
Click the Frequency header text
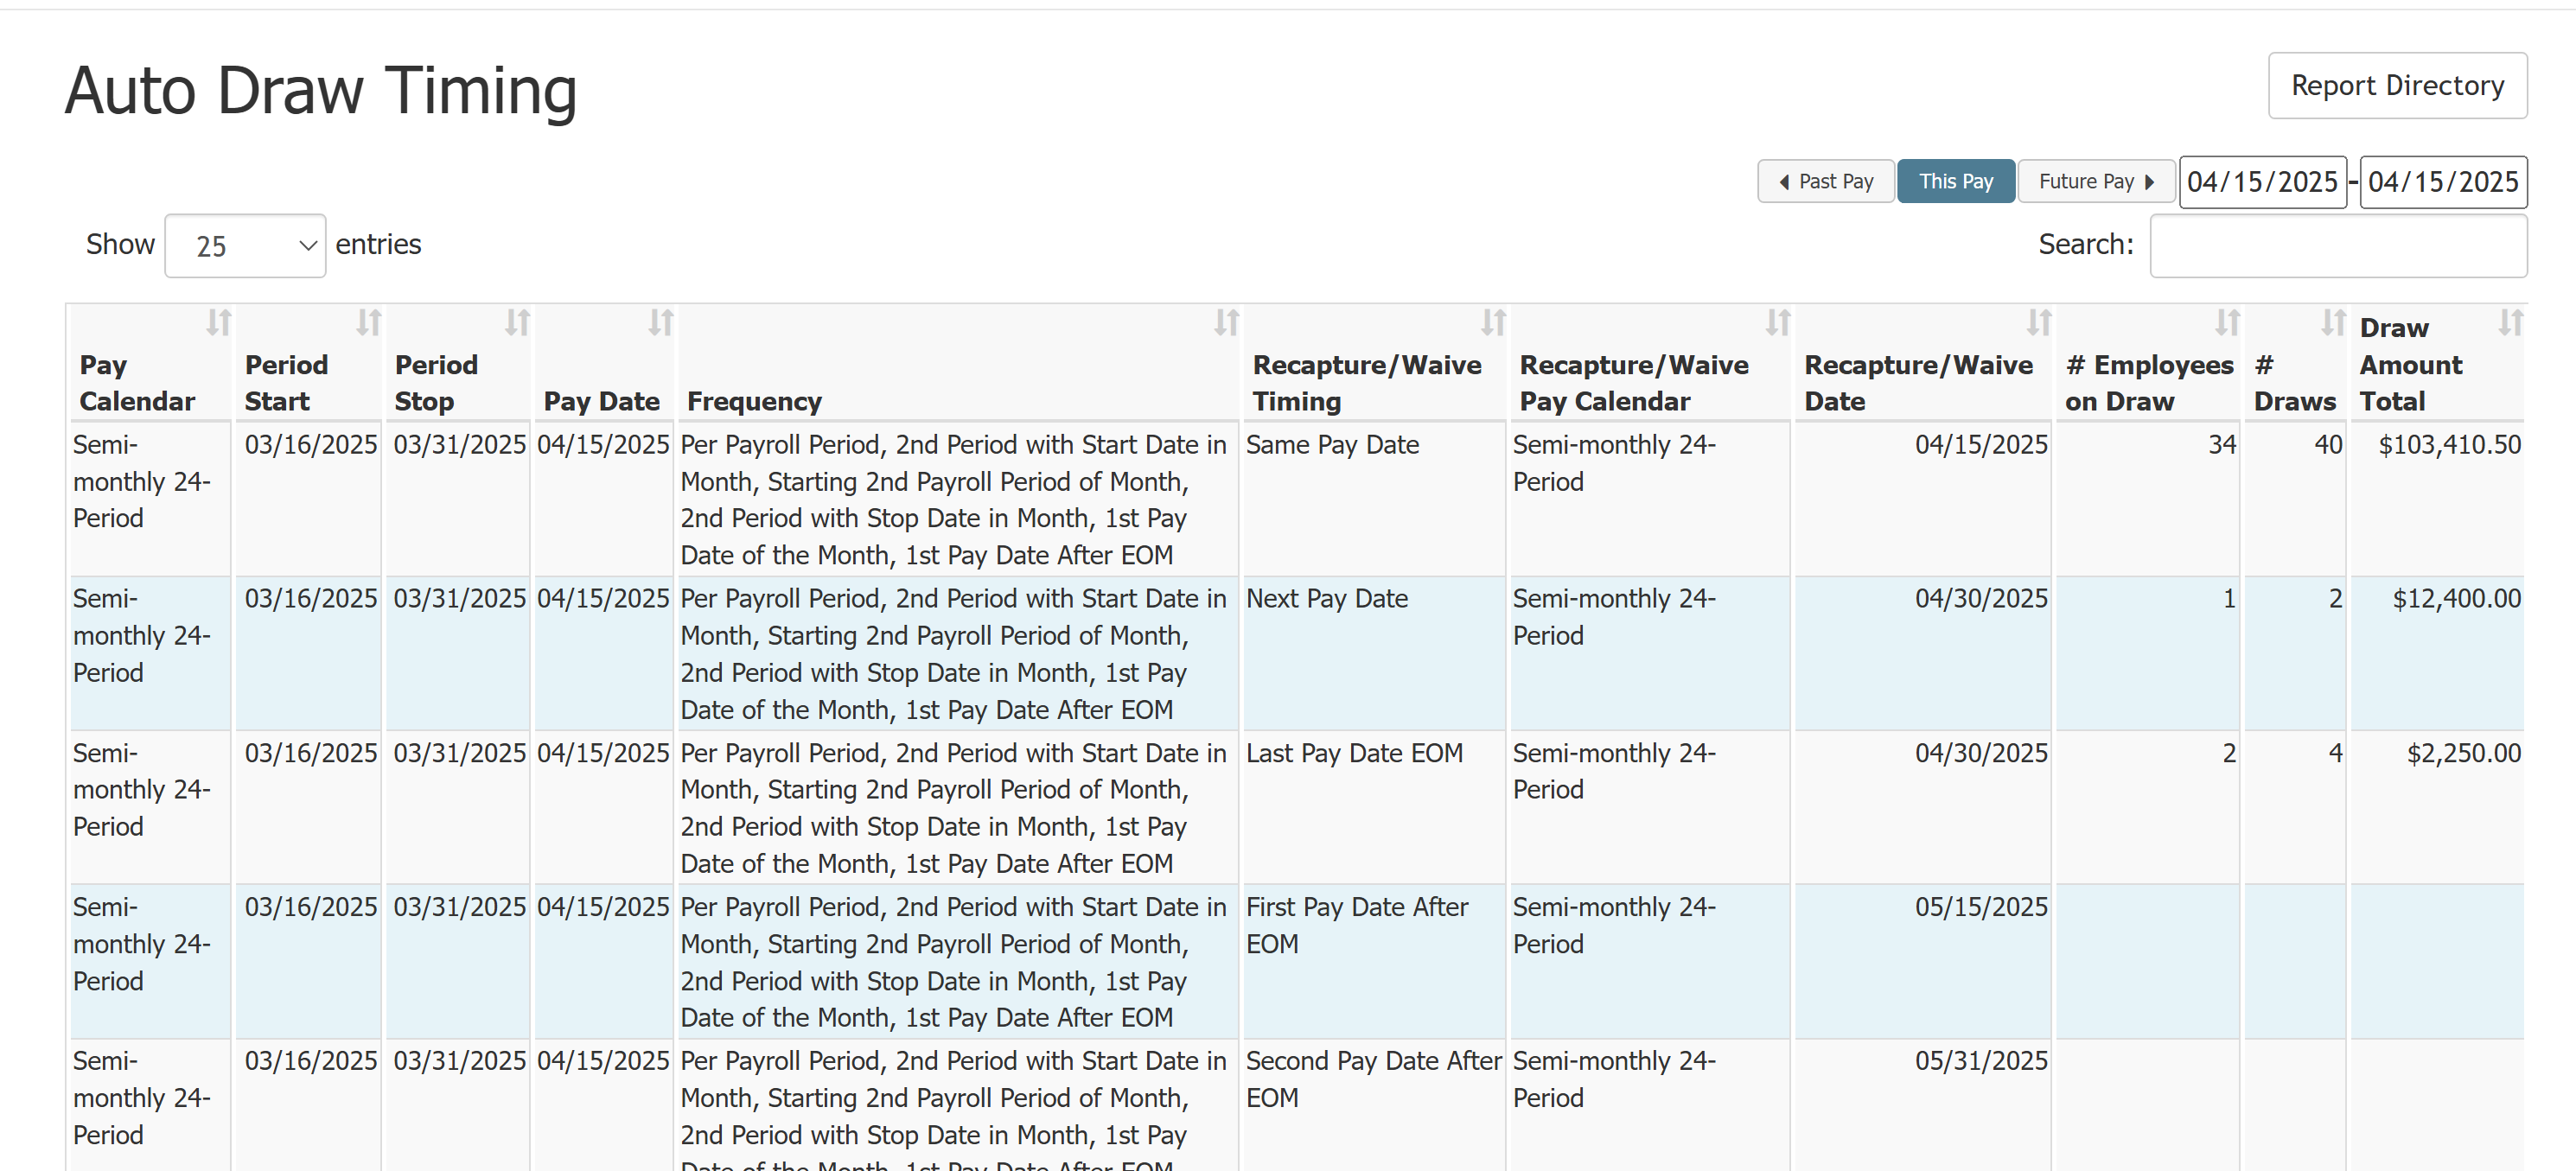754,401
